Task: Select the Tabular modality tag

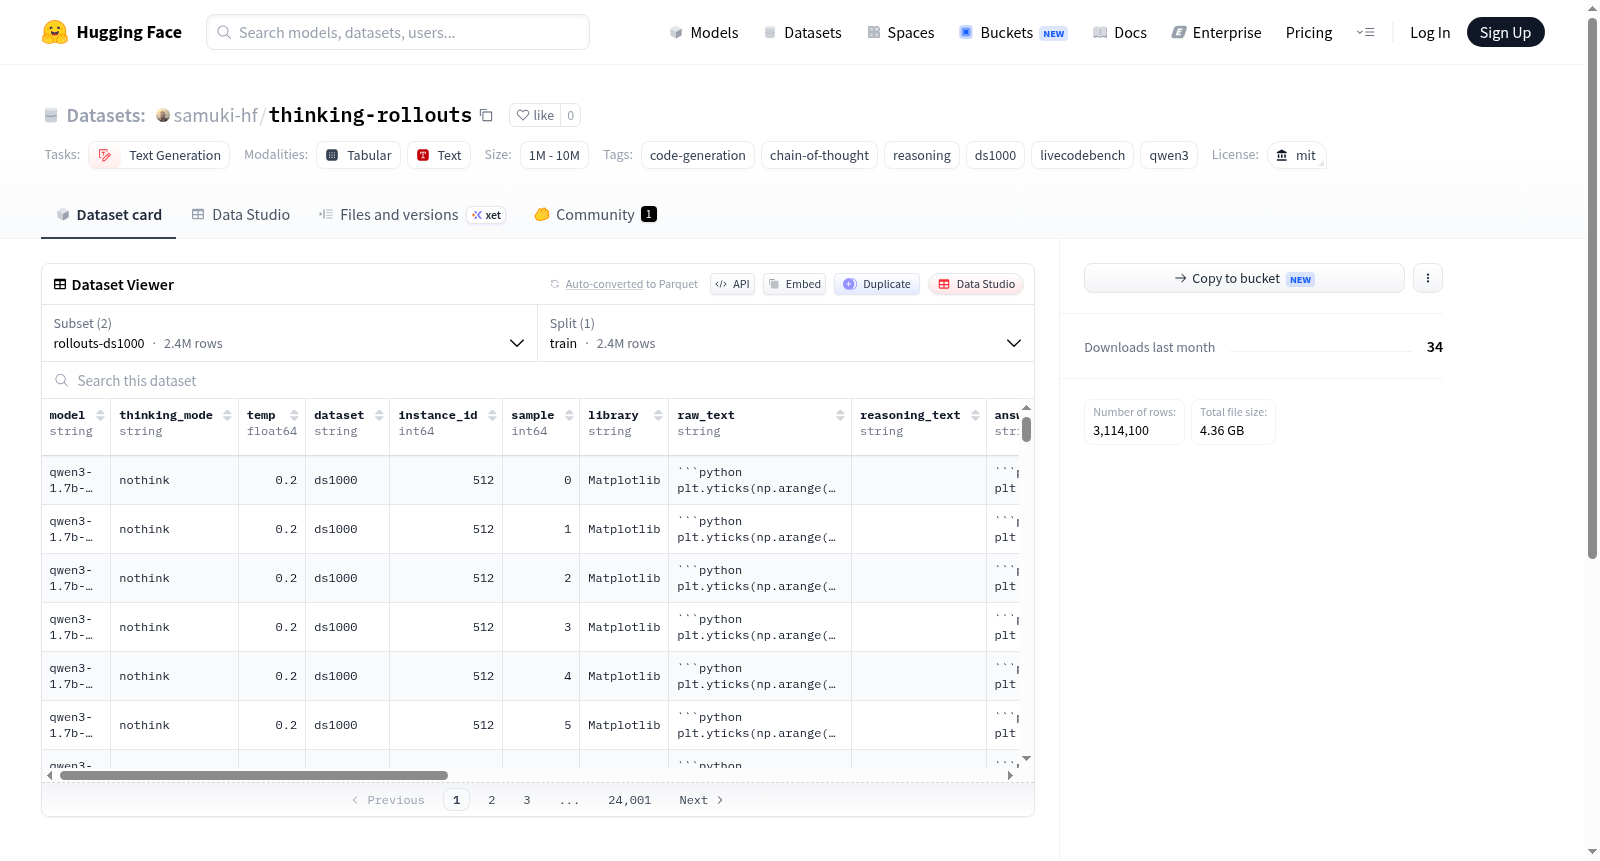Action: pyautogui.click(x=359, y=155)
